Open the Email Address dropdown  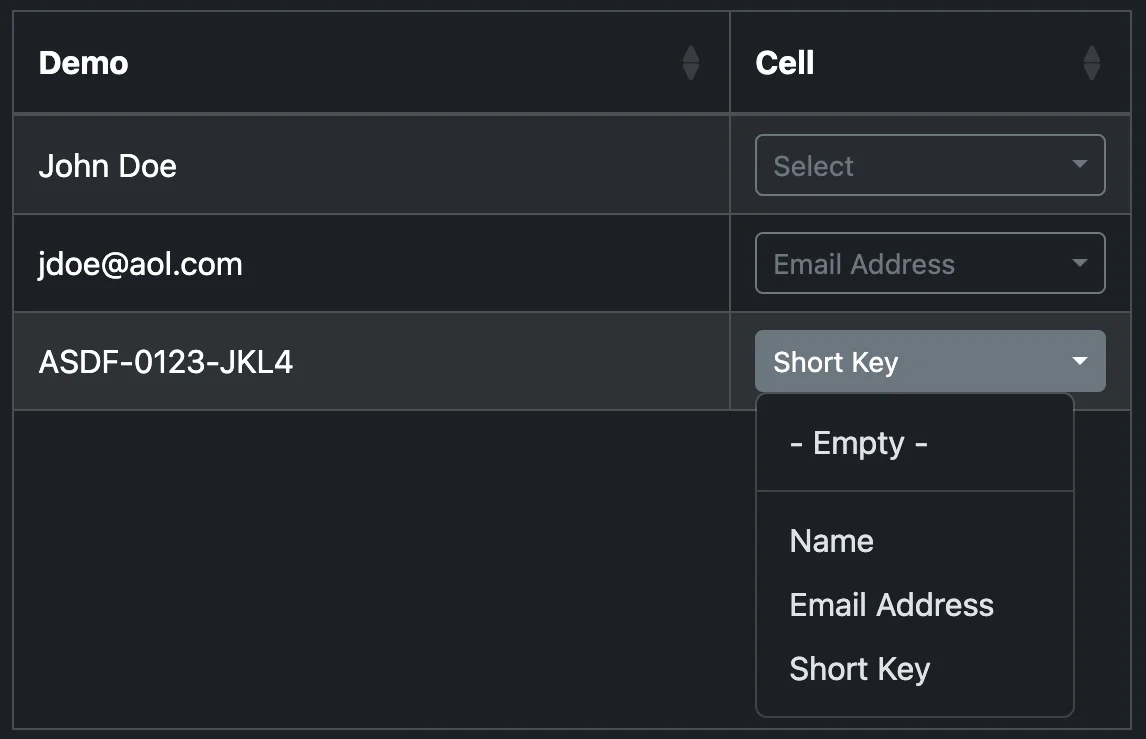tap(930, 263)
